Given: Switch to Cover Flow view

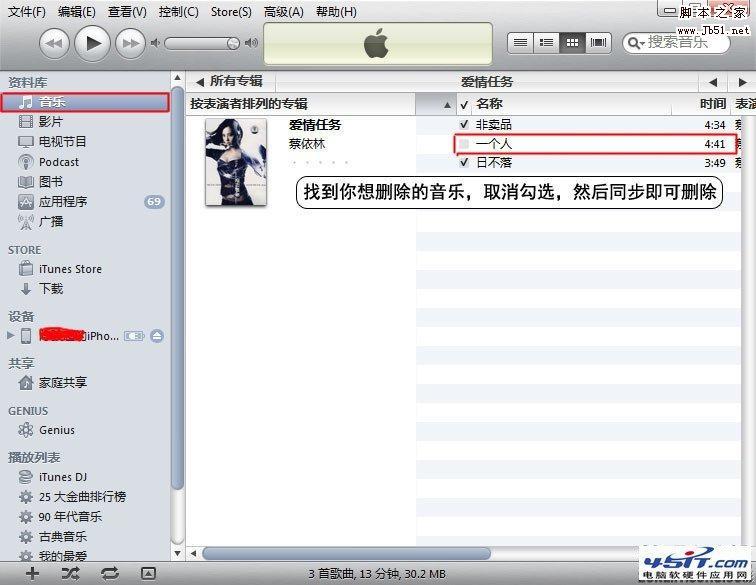Looking at the screenshot, I should tap(599, 42).
